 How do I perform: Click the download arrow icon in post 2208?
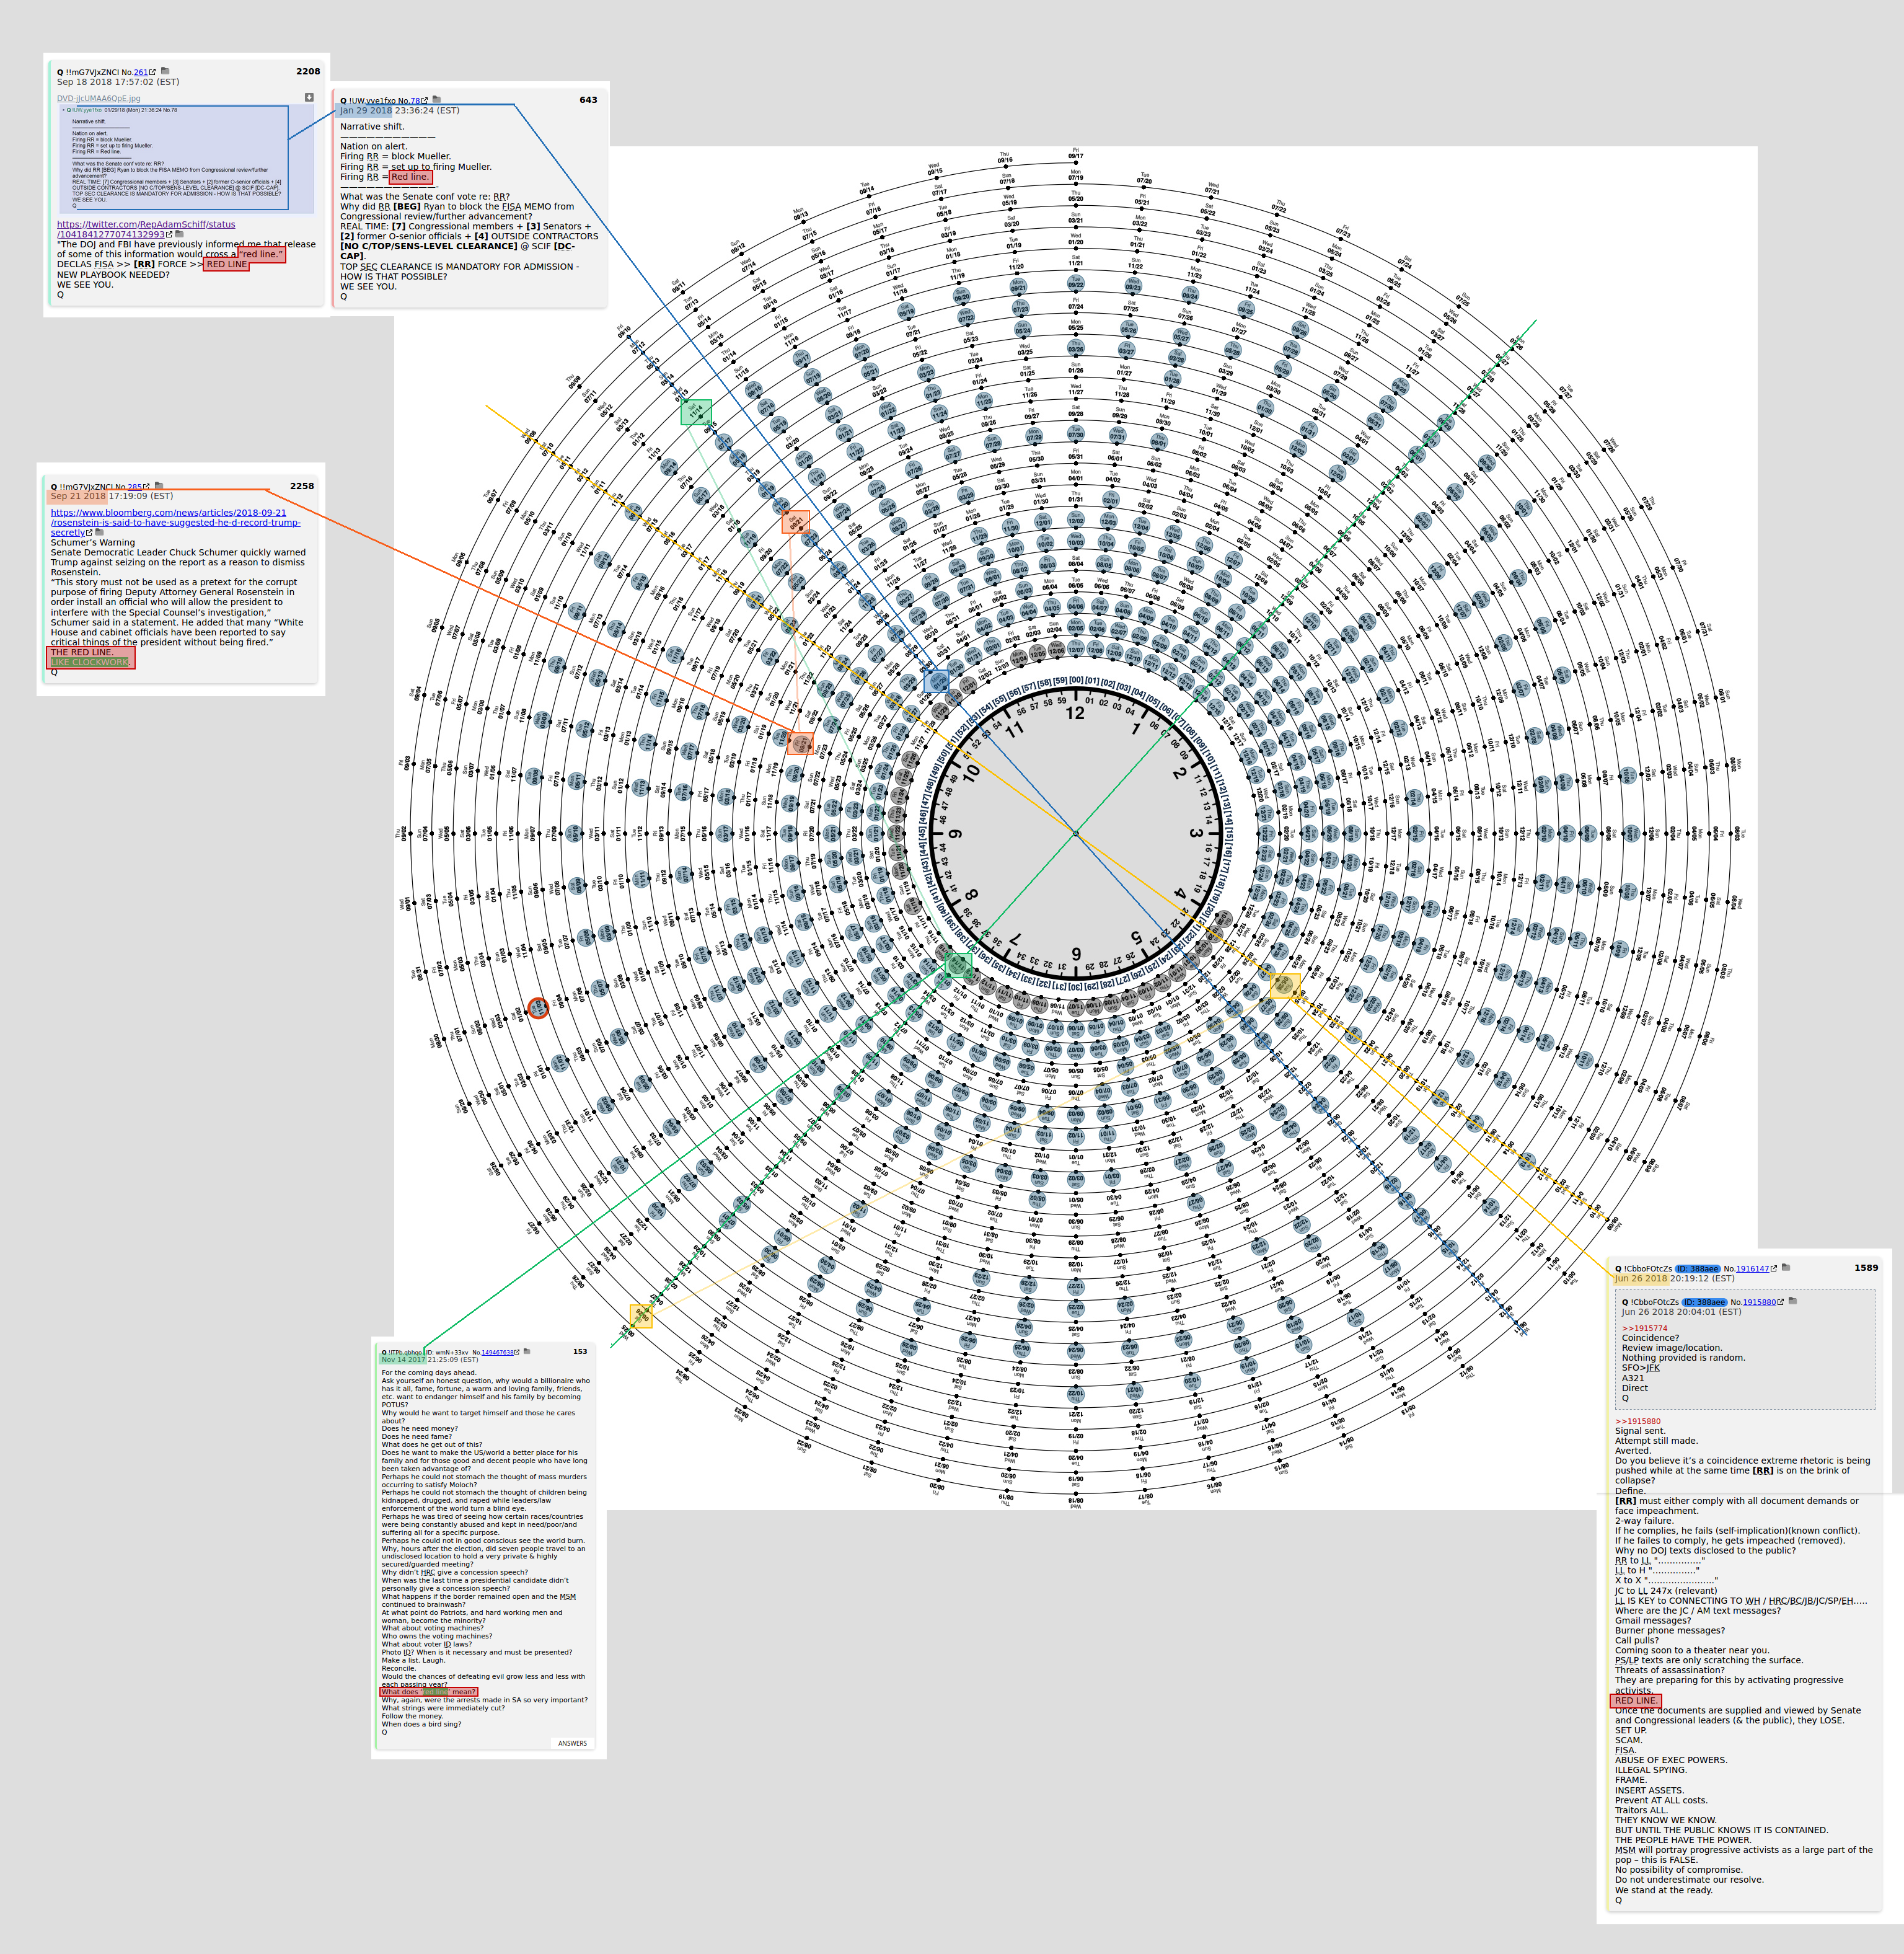[309, 97]
